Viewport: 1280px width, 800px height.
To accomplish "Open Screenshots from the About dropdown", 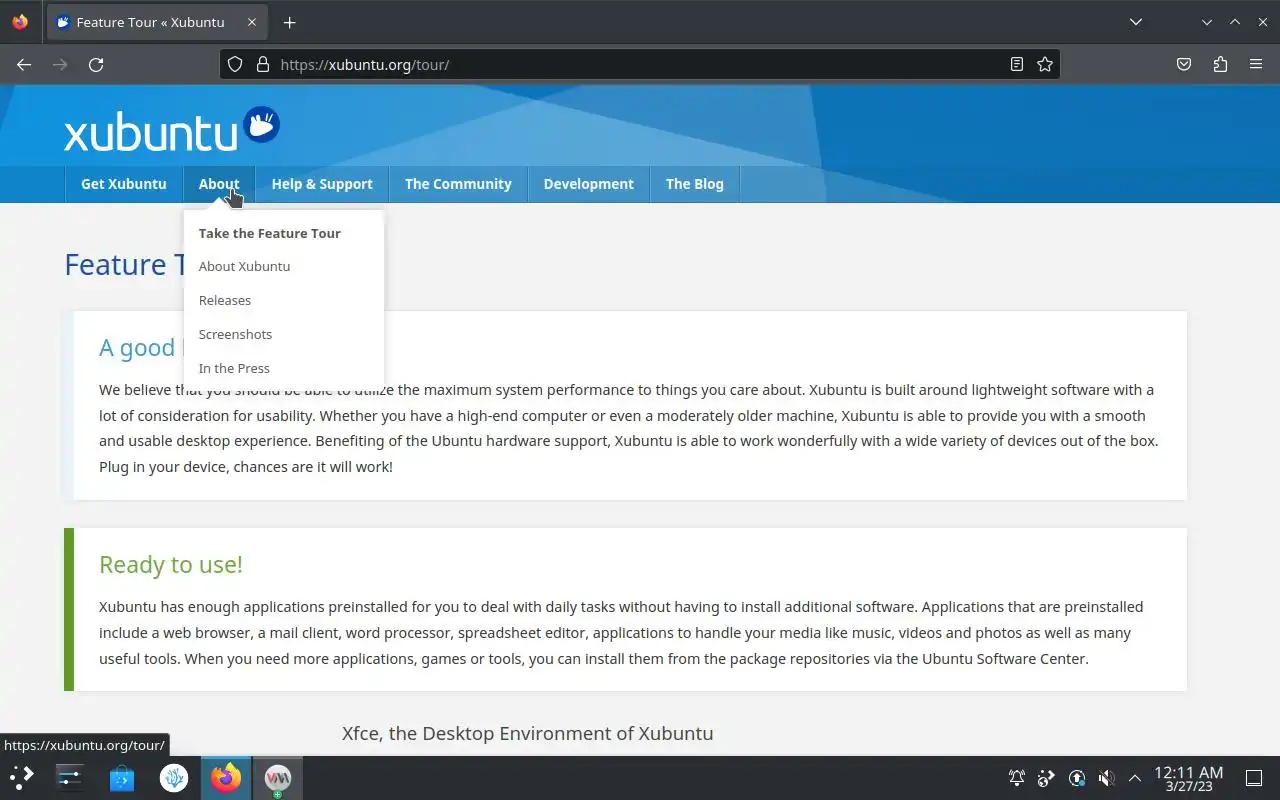I will pyautogui.click(x=236, y=334).
